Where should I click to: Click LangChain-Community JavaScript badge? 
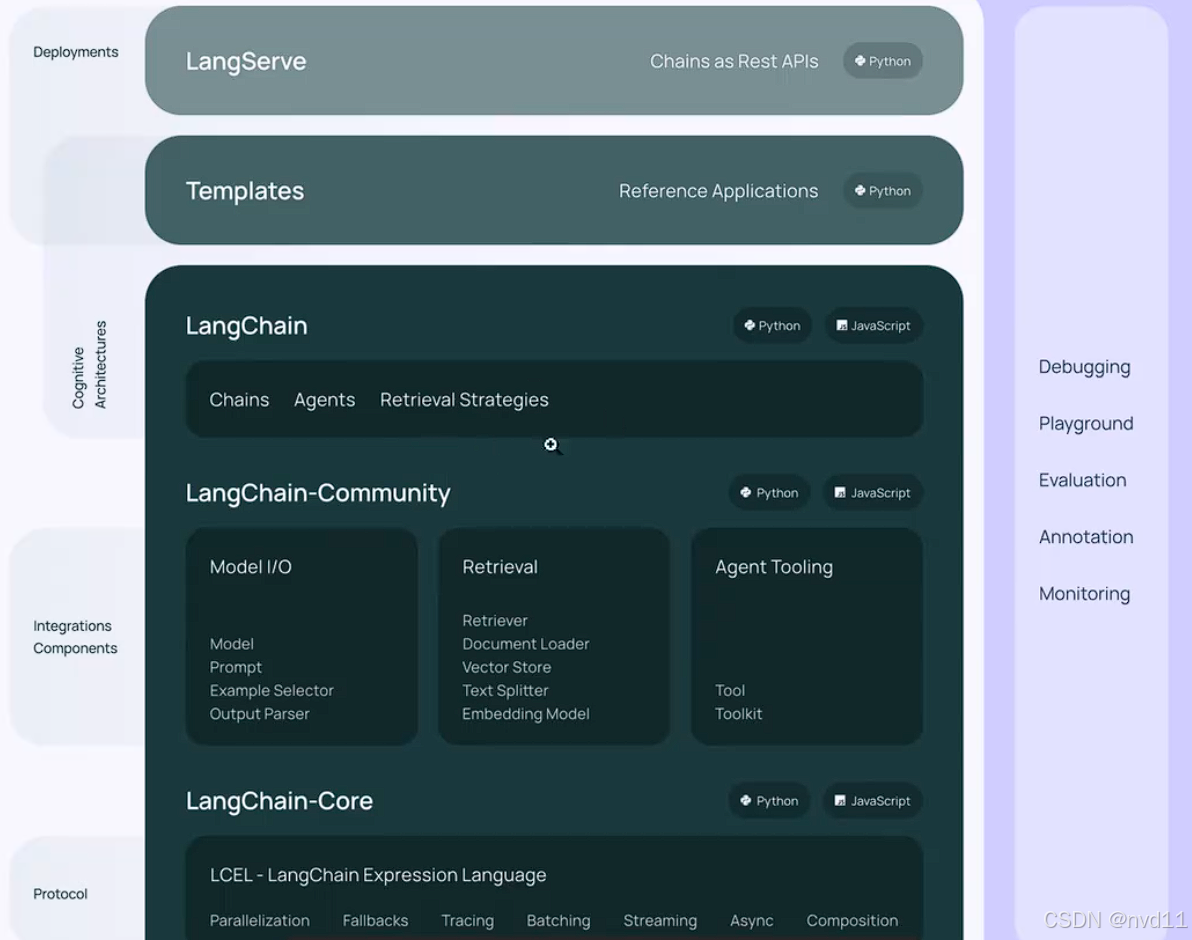[x=873, y=492]
